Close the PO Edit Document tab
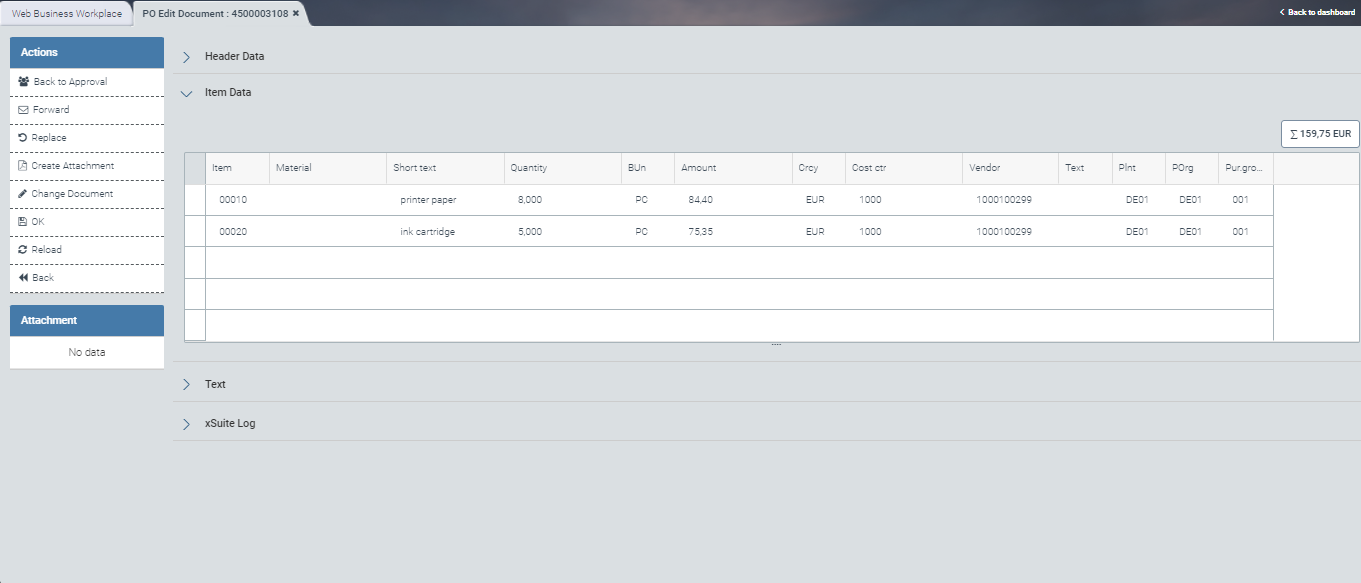 [296, 14]
